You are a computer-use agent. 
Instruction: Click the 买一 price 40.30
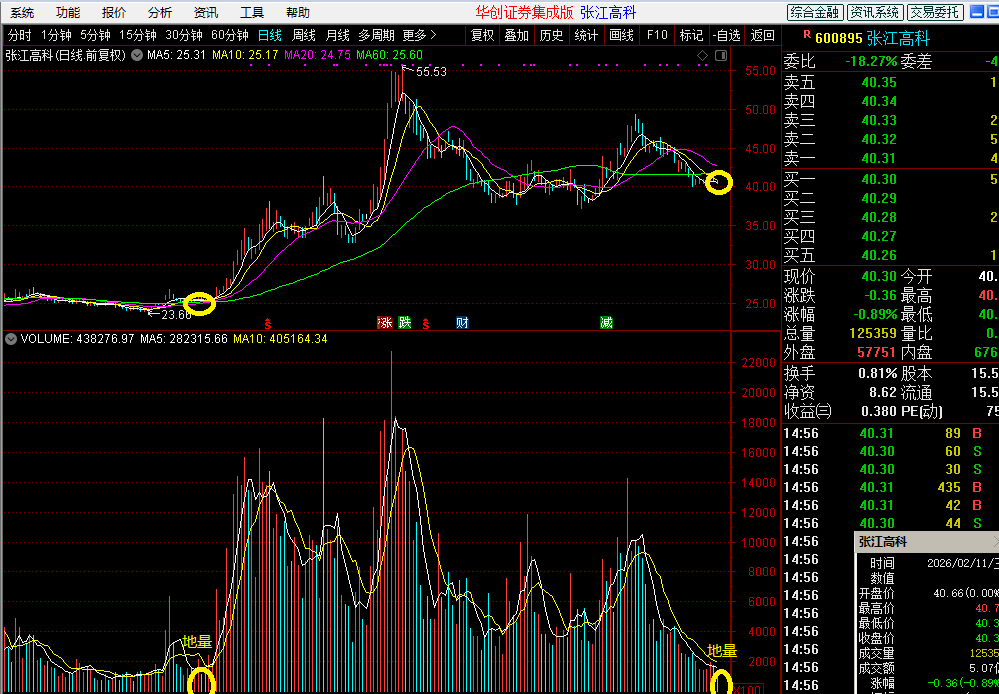879,179
